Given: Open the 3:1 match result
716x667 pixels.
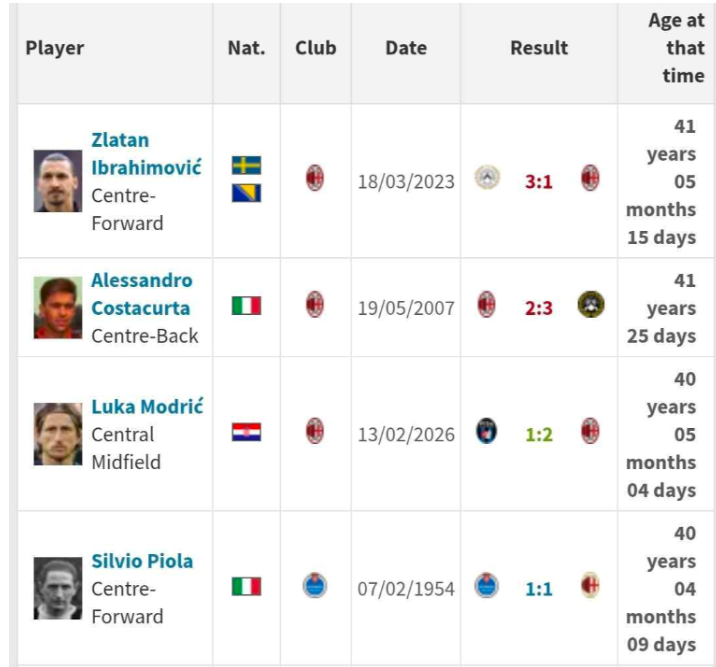Looking at the screenshot, I should tap(539, 182).
